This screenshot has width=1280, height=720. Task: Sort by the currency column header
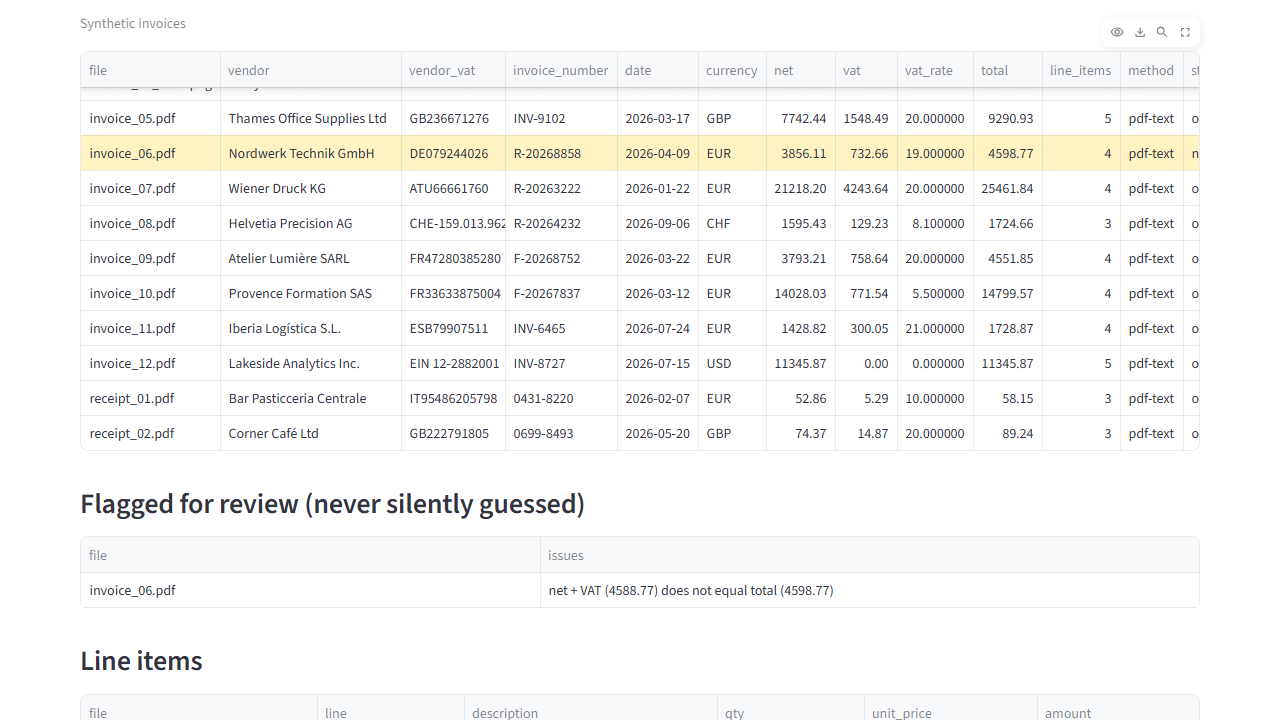click(732, 70)
